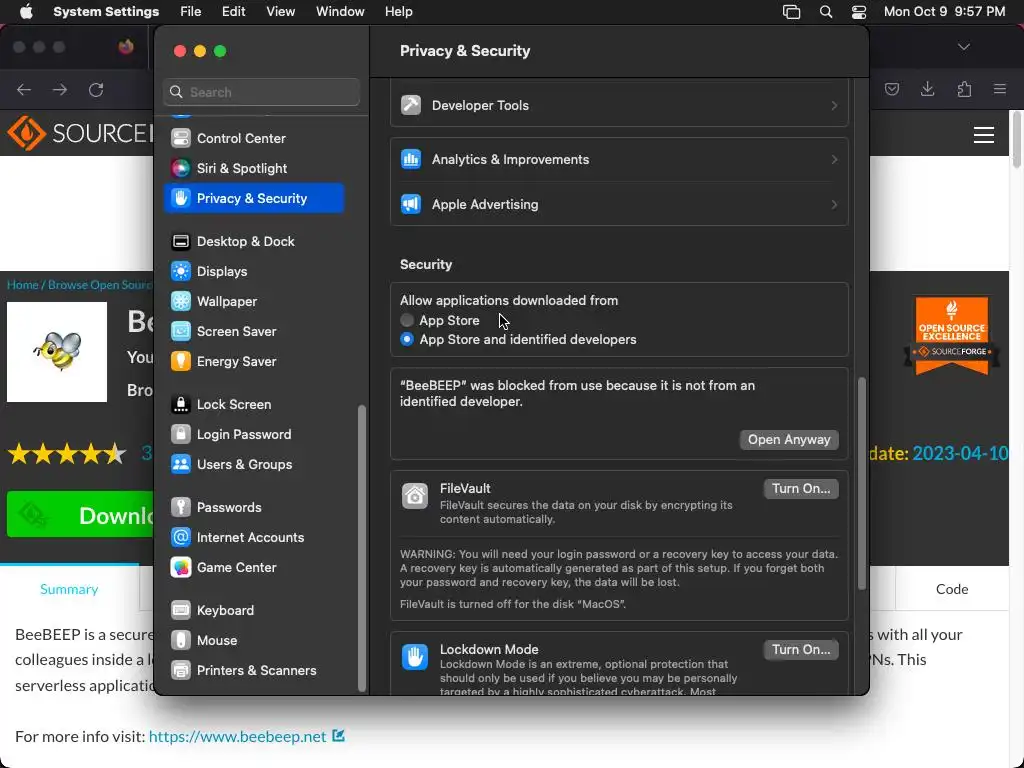The height and width of the screenshot is (768, 1024).
Task: Click the Printers & Scanners icon
Action: pyautogui.click(x=181, y=671)
